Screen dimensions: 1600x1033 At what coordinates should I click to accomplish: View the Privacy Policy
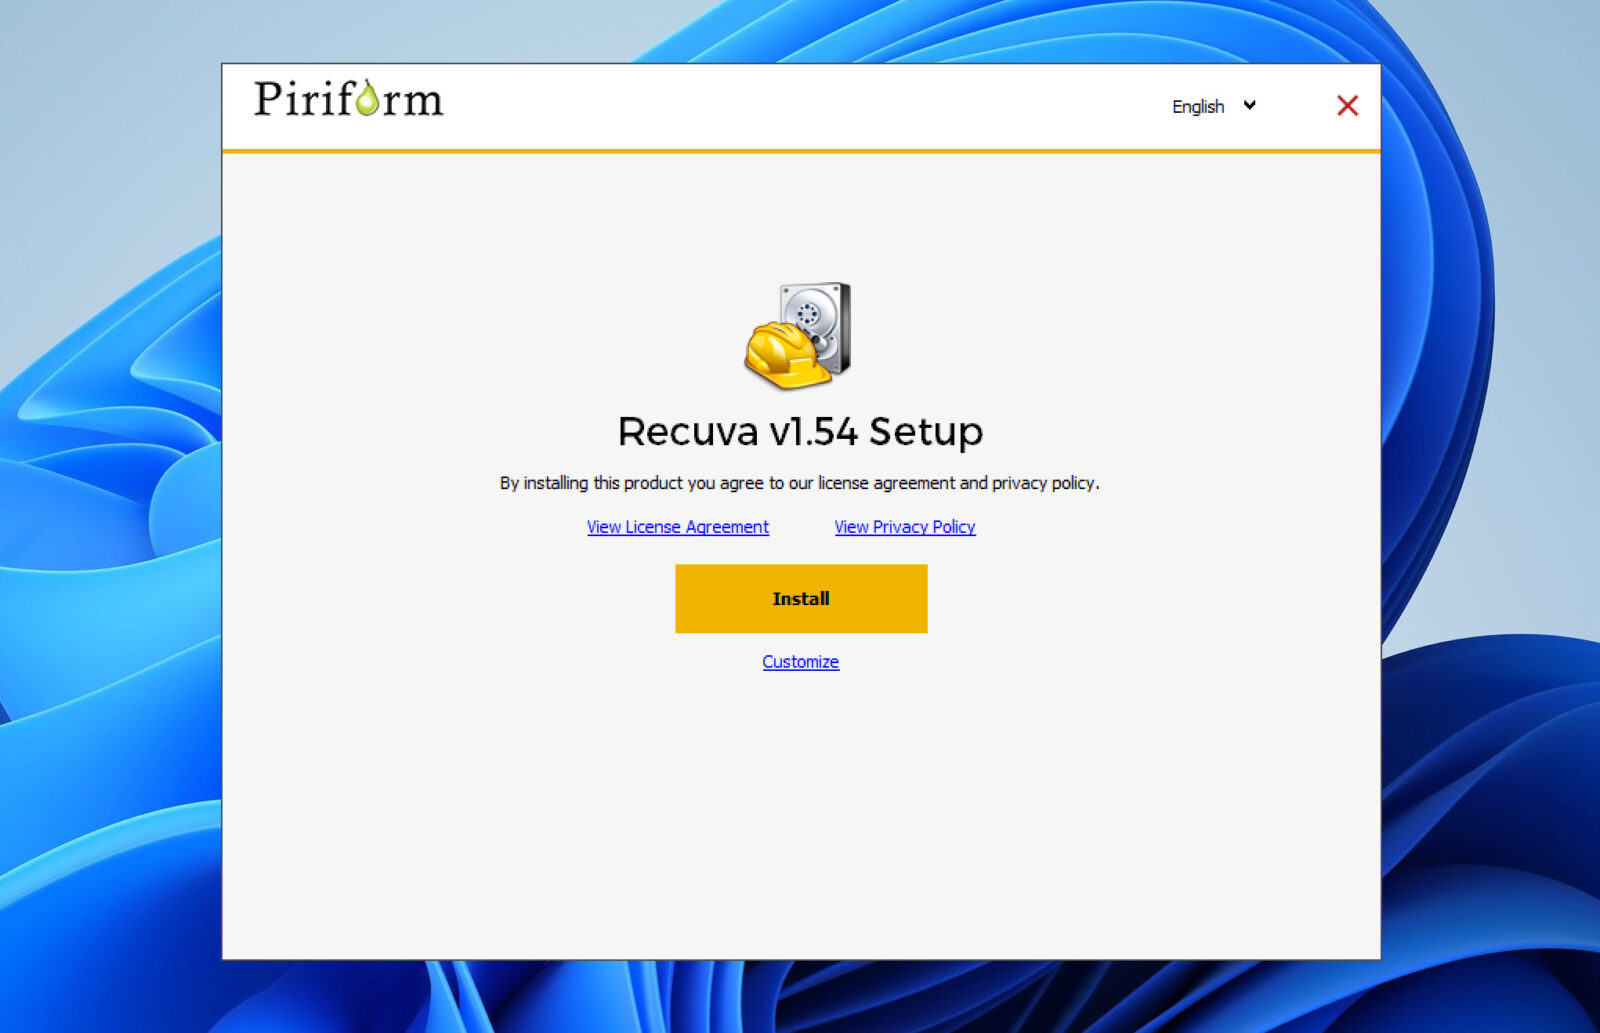[904, 527]
